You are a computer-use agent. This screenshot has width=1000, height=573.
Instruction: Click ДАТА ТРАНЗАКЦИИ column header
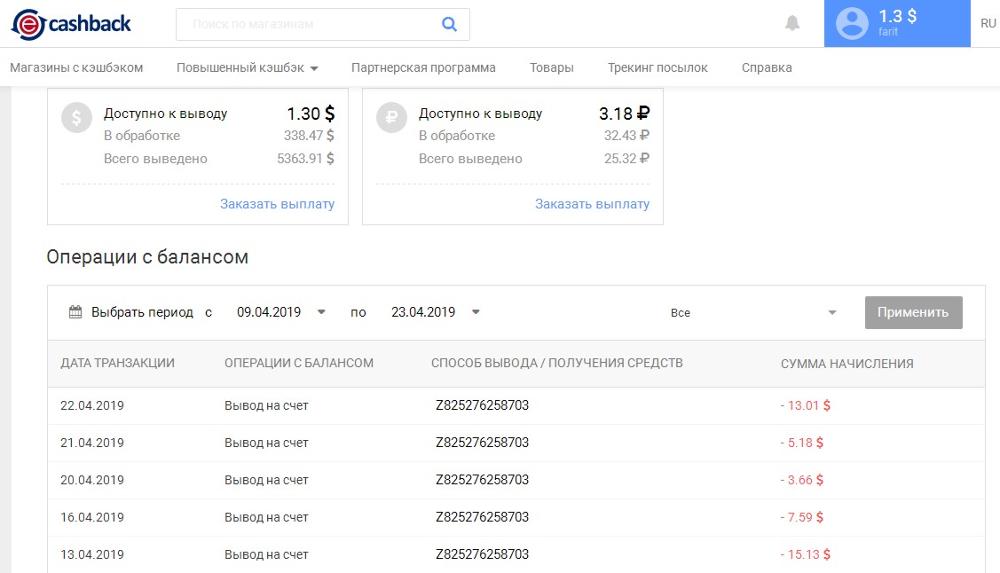[117, 363]
